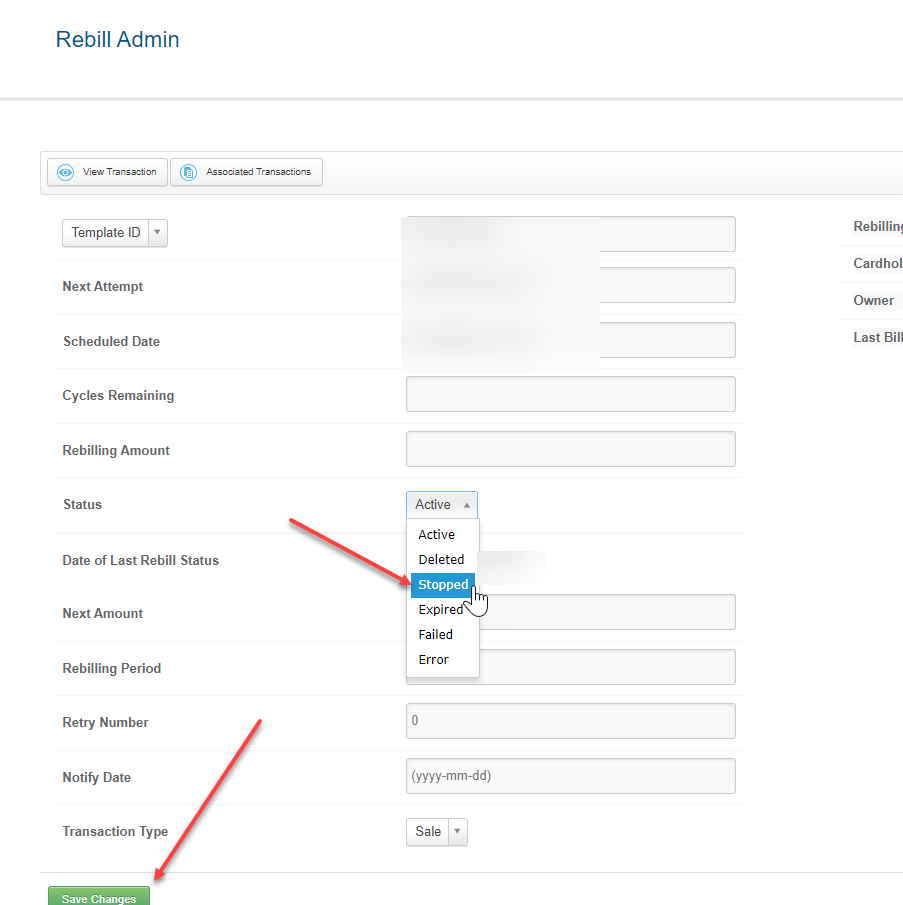
Task: Expand the Transaction Type Sale dropdown
Action: point(437,831)
